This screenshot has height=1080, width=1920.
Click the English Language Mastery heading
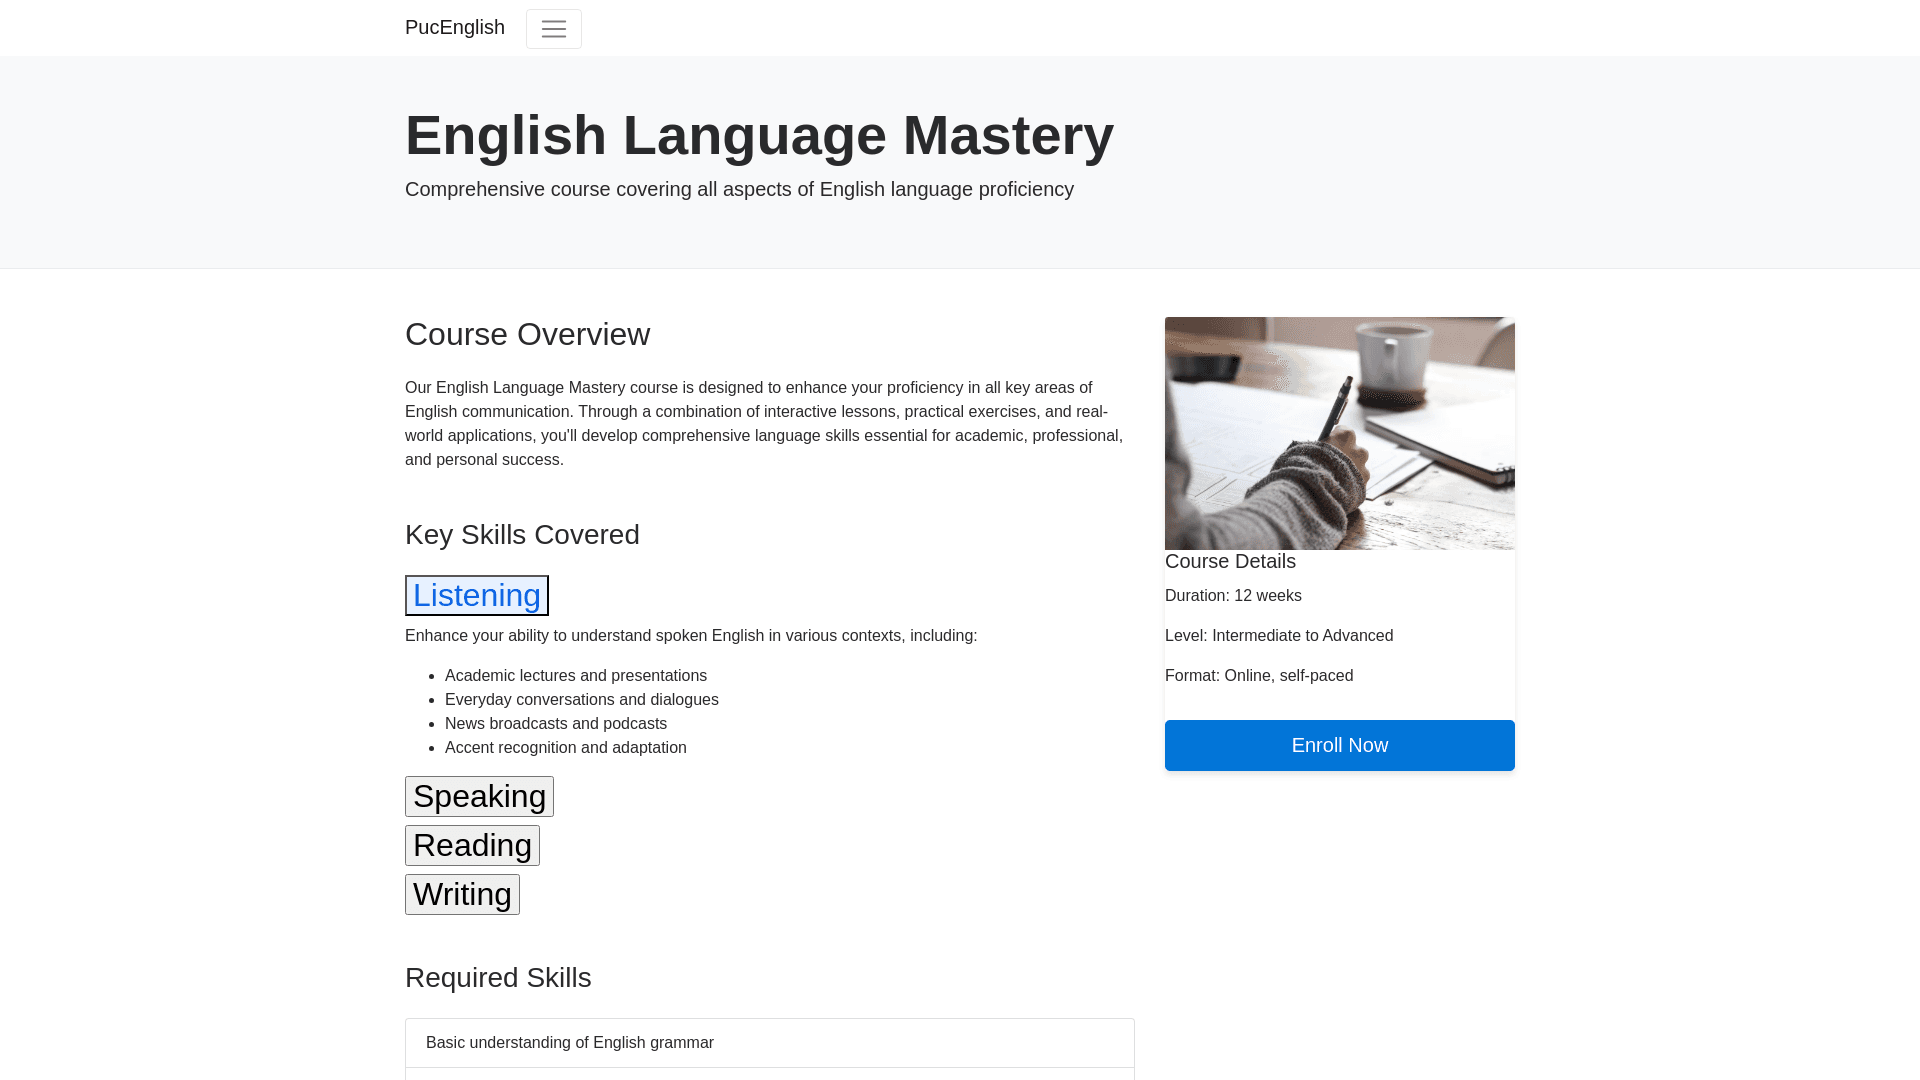pyautogui.click(x=759, y=136)
